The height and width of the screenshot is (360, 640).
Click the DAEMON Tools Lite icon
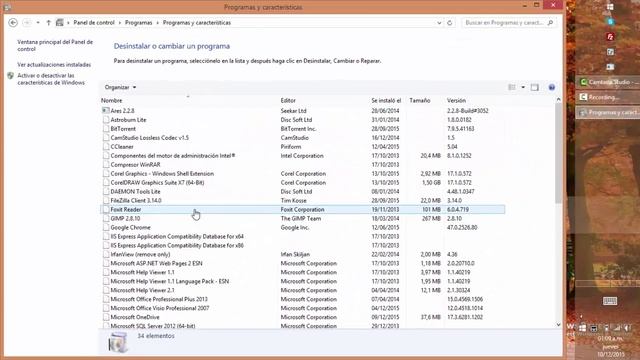pos(106,191)
